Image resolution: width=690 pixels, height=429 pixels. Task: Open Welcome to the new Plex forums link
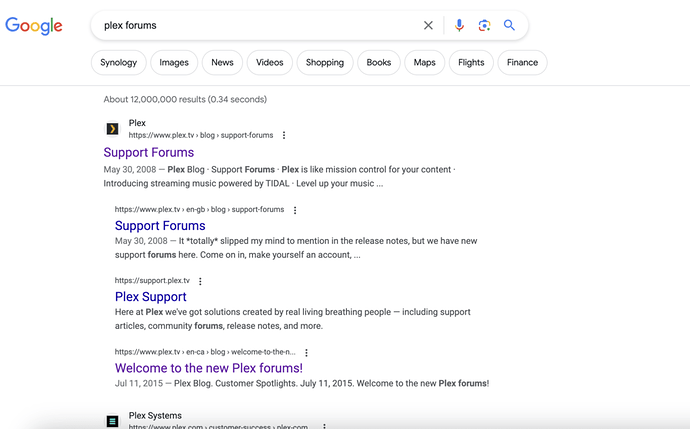click(x=208, y=368)
